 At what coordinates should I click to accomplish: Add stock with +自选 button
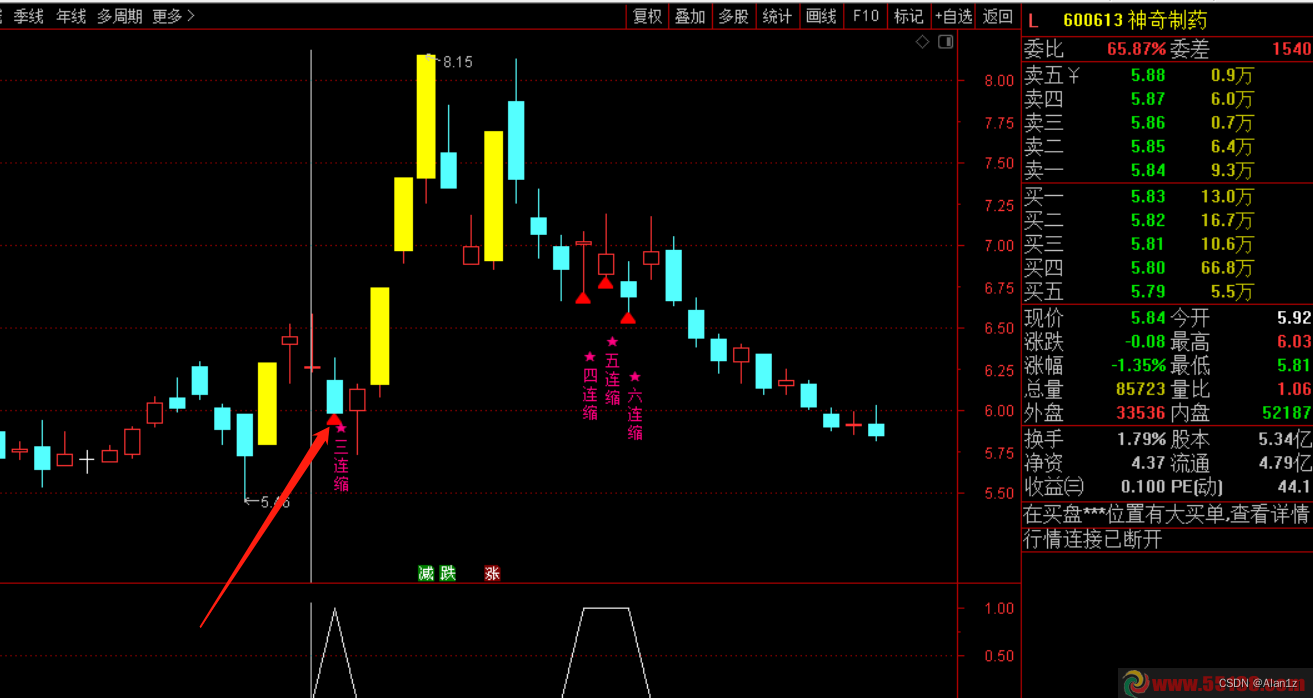(953, 16)
